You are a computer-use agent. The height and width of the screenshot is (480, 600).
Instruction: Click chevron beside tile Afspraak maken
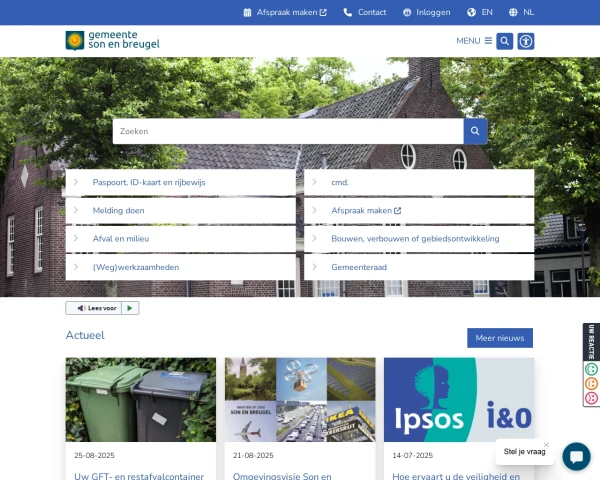[315, 210]
